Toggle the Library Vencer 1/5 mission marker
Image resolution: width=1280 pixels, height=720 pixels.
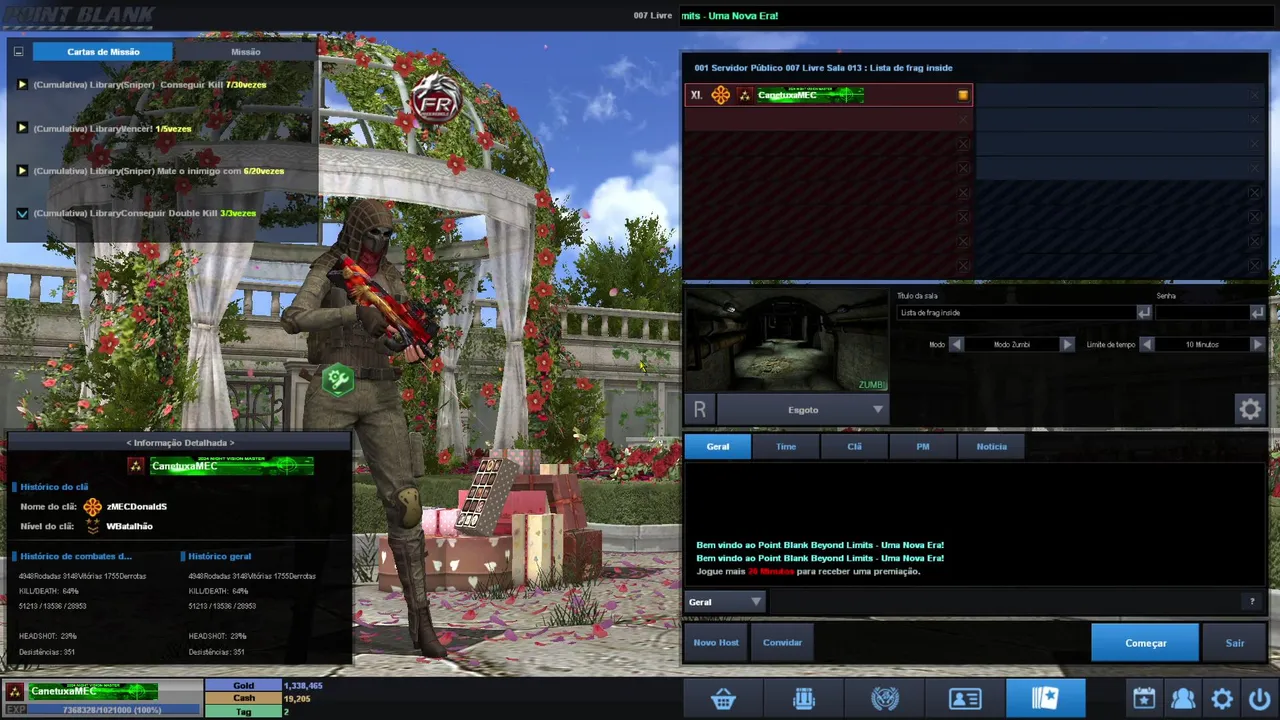click(22, 128)
